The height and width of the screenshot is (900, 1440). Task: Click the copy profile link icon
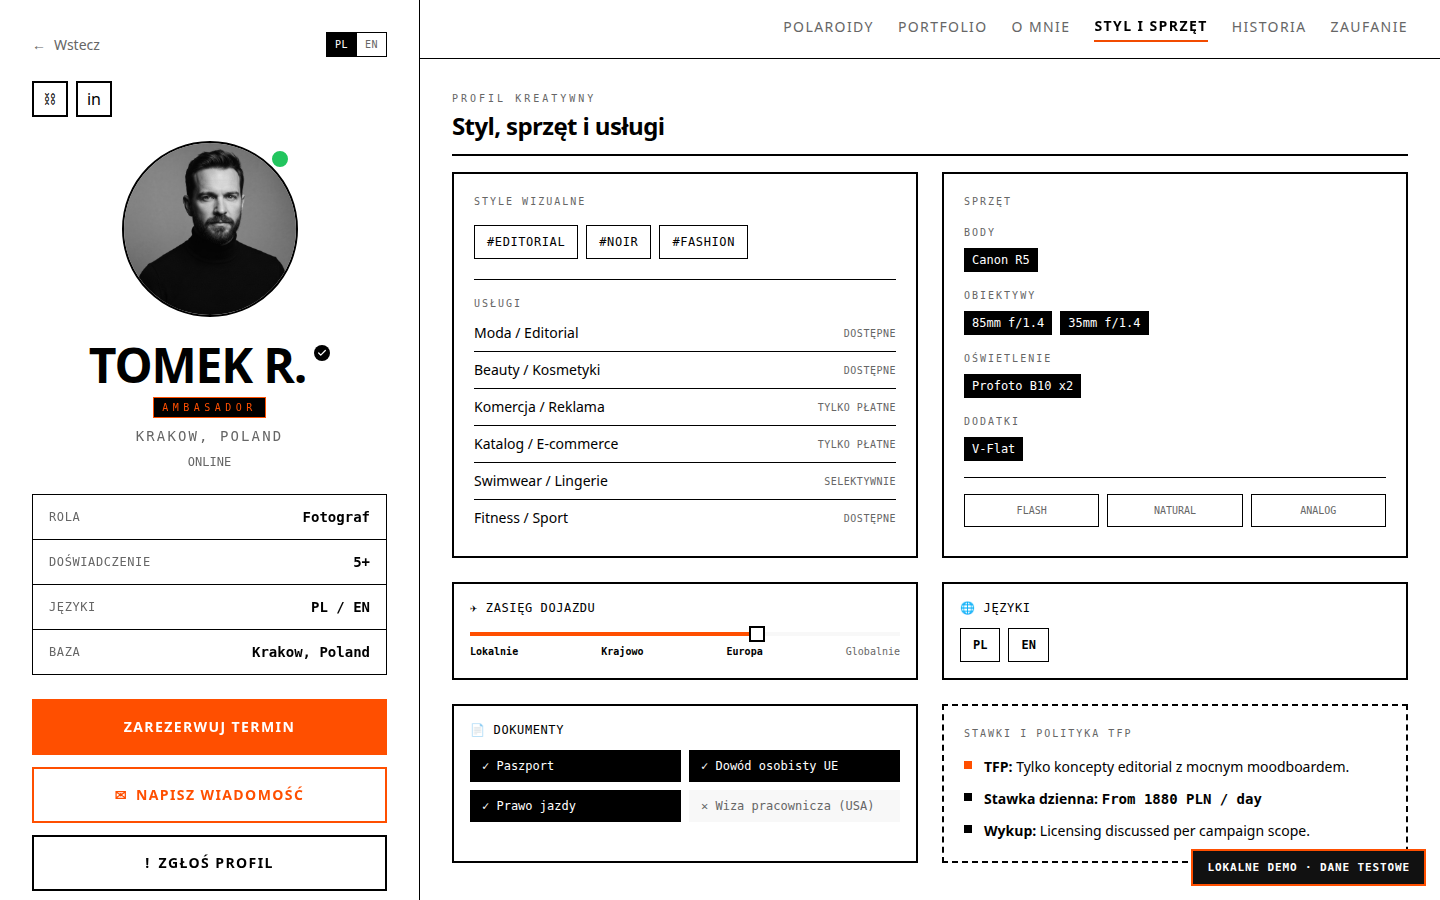(x=50, y=99)
